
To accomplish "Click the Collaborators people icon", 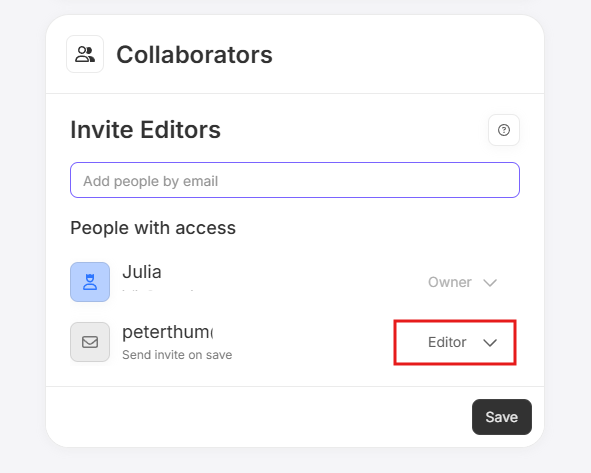I will (85, 54).
